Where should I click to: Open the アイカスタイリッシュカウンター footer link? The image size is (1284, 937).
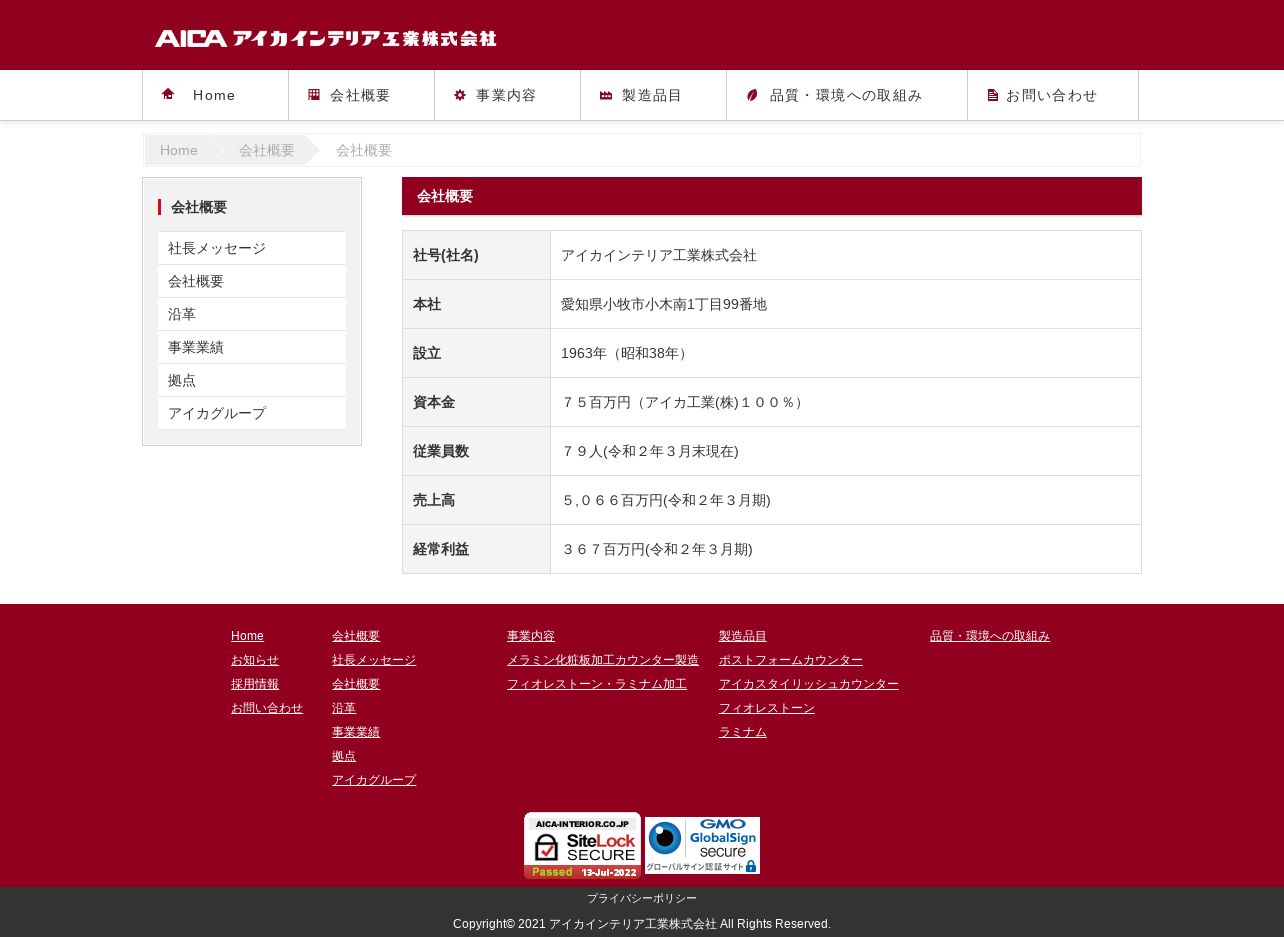tap(809, 684)
